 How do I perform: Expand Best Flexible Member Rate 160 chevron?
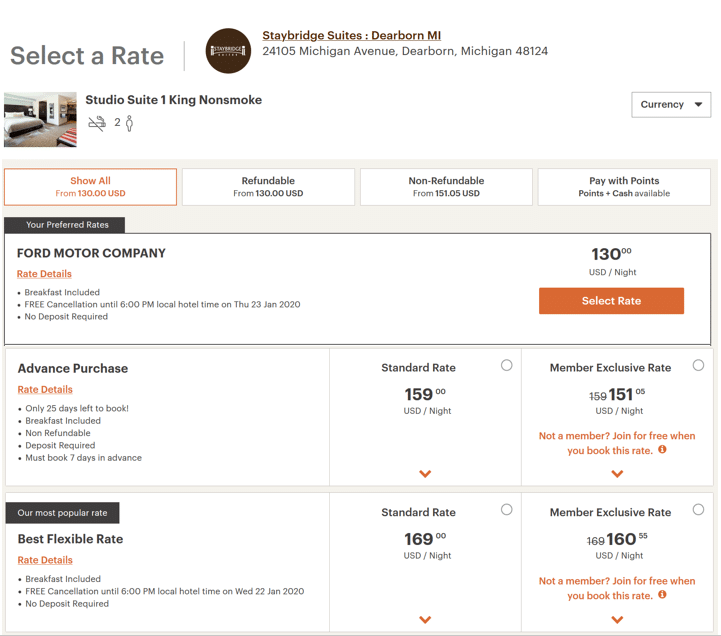click(617, 619)
